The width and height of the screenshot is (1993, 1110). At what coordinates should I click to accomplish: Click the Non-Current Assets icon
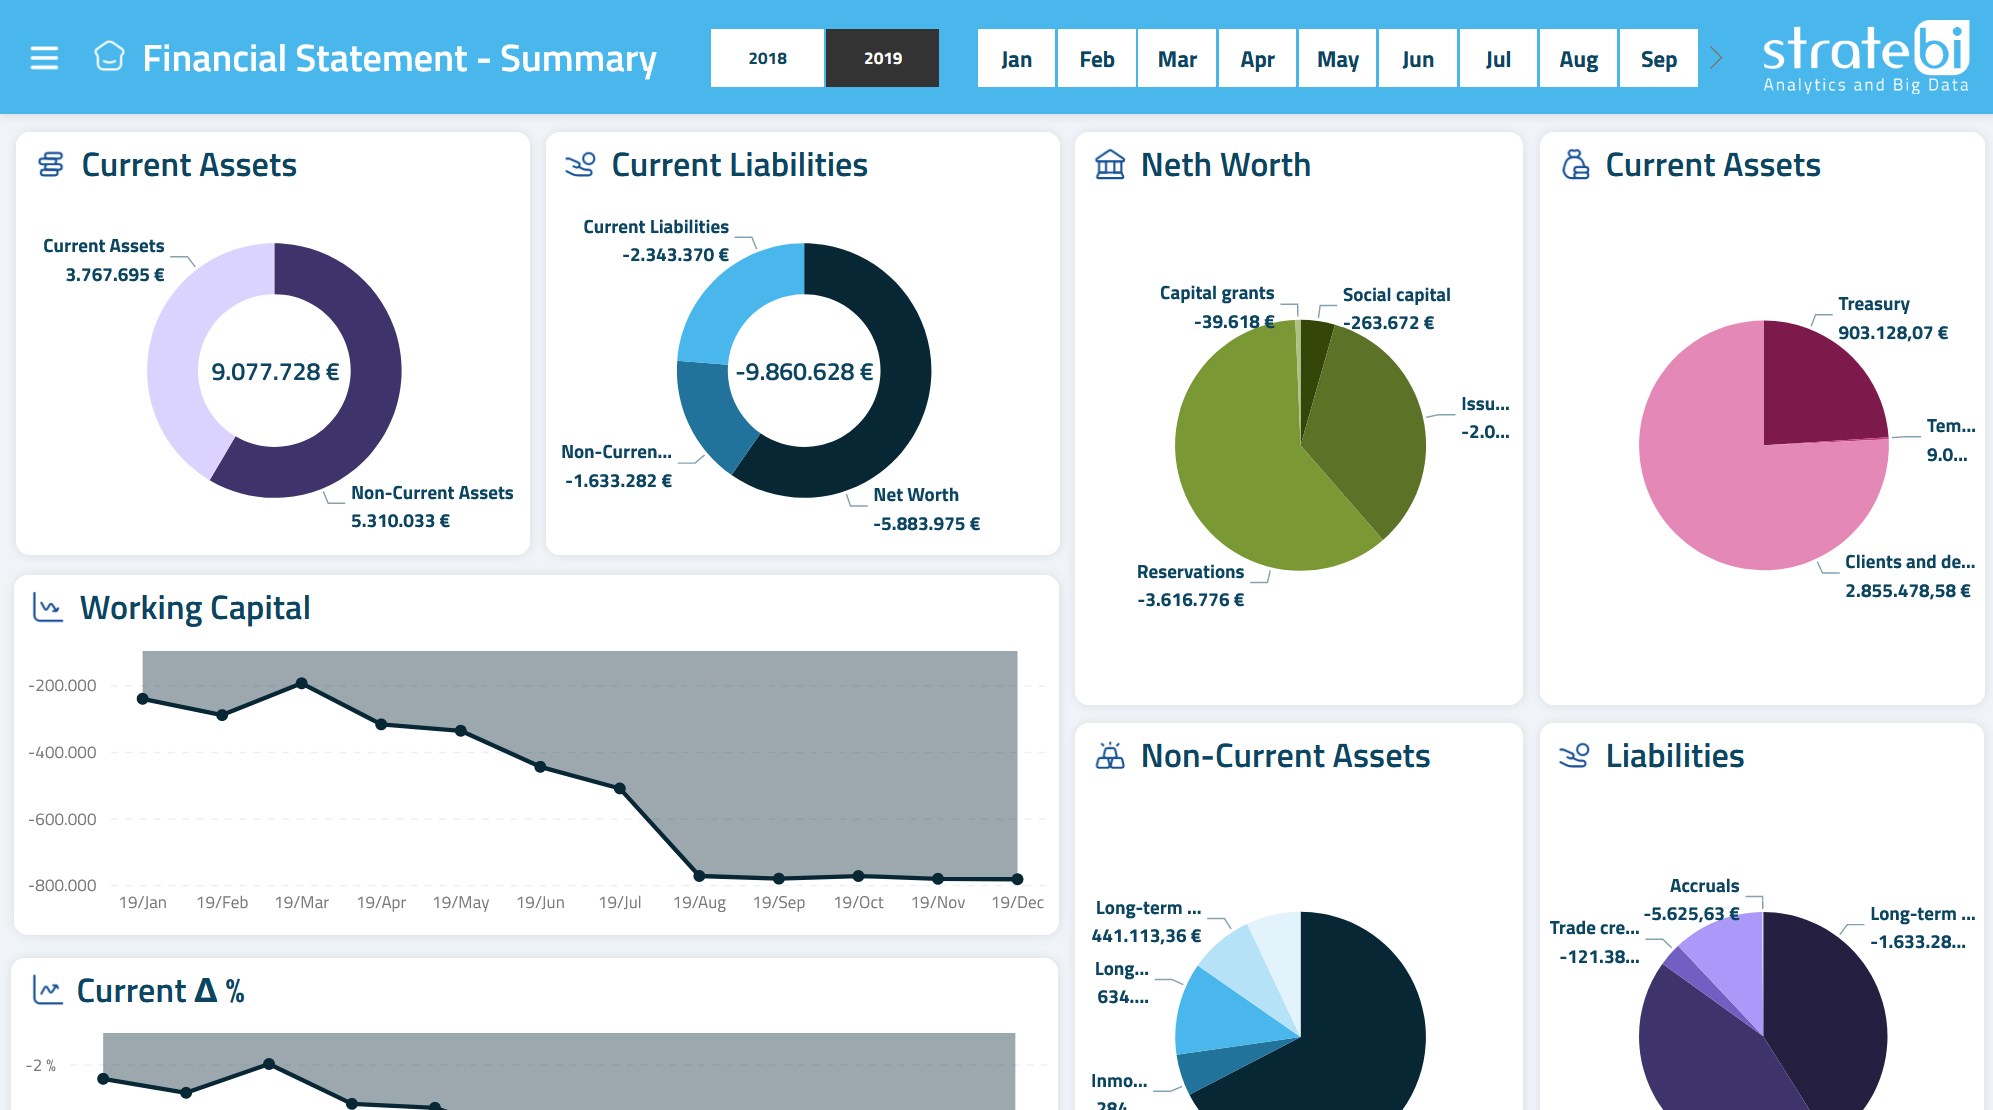point(1110,755)
